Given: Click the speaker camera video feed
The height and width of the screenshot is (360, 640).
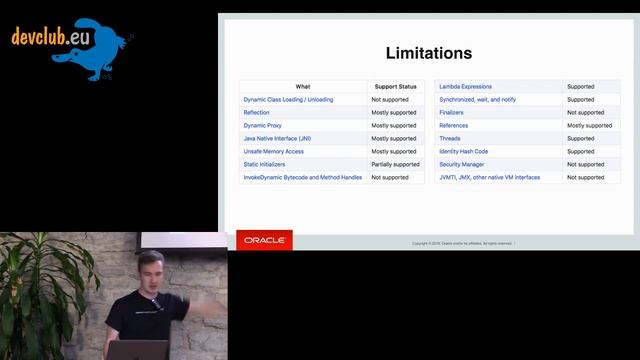Looking at the screenshot, I should [113, 296].
